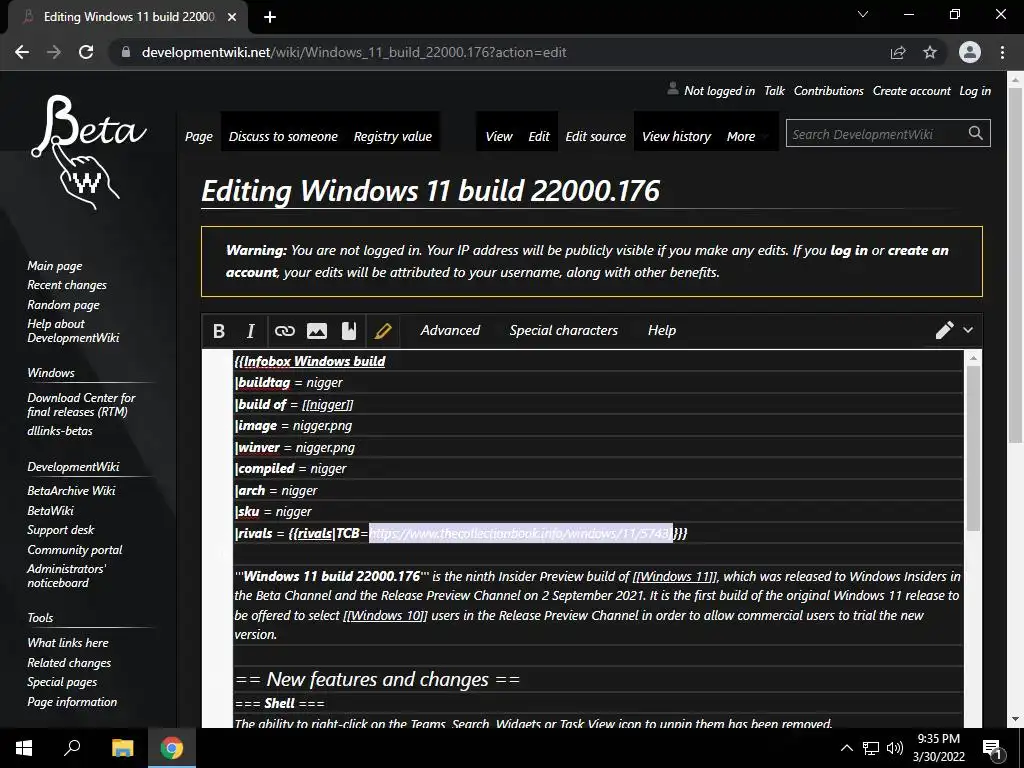Open a new browser tab
The image size is (1024, 768).
[270, 17]
